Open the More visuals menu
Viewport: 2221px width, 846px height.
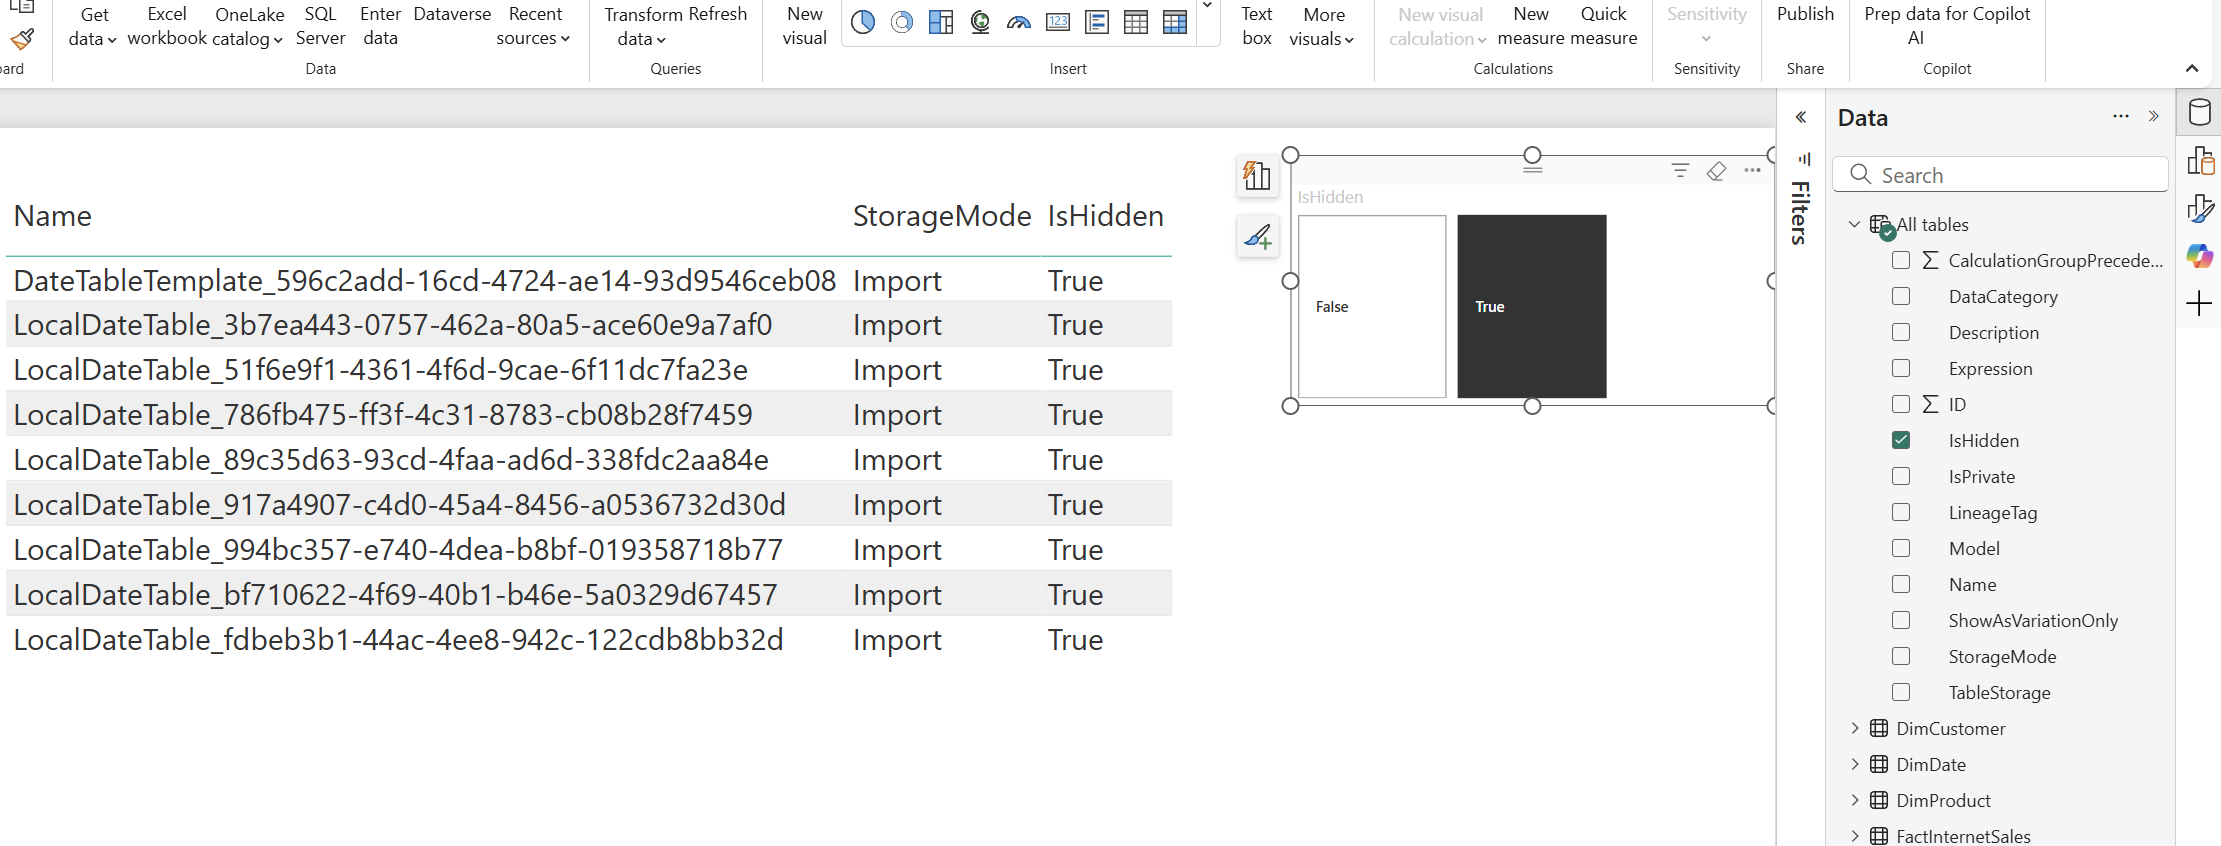pyautogui.click(x=1321, y=27)
